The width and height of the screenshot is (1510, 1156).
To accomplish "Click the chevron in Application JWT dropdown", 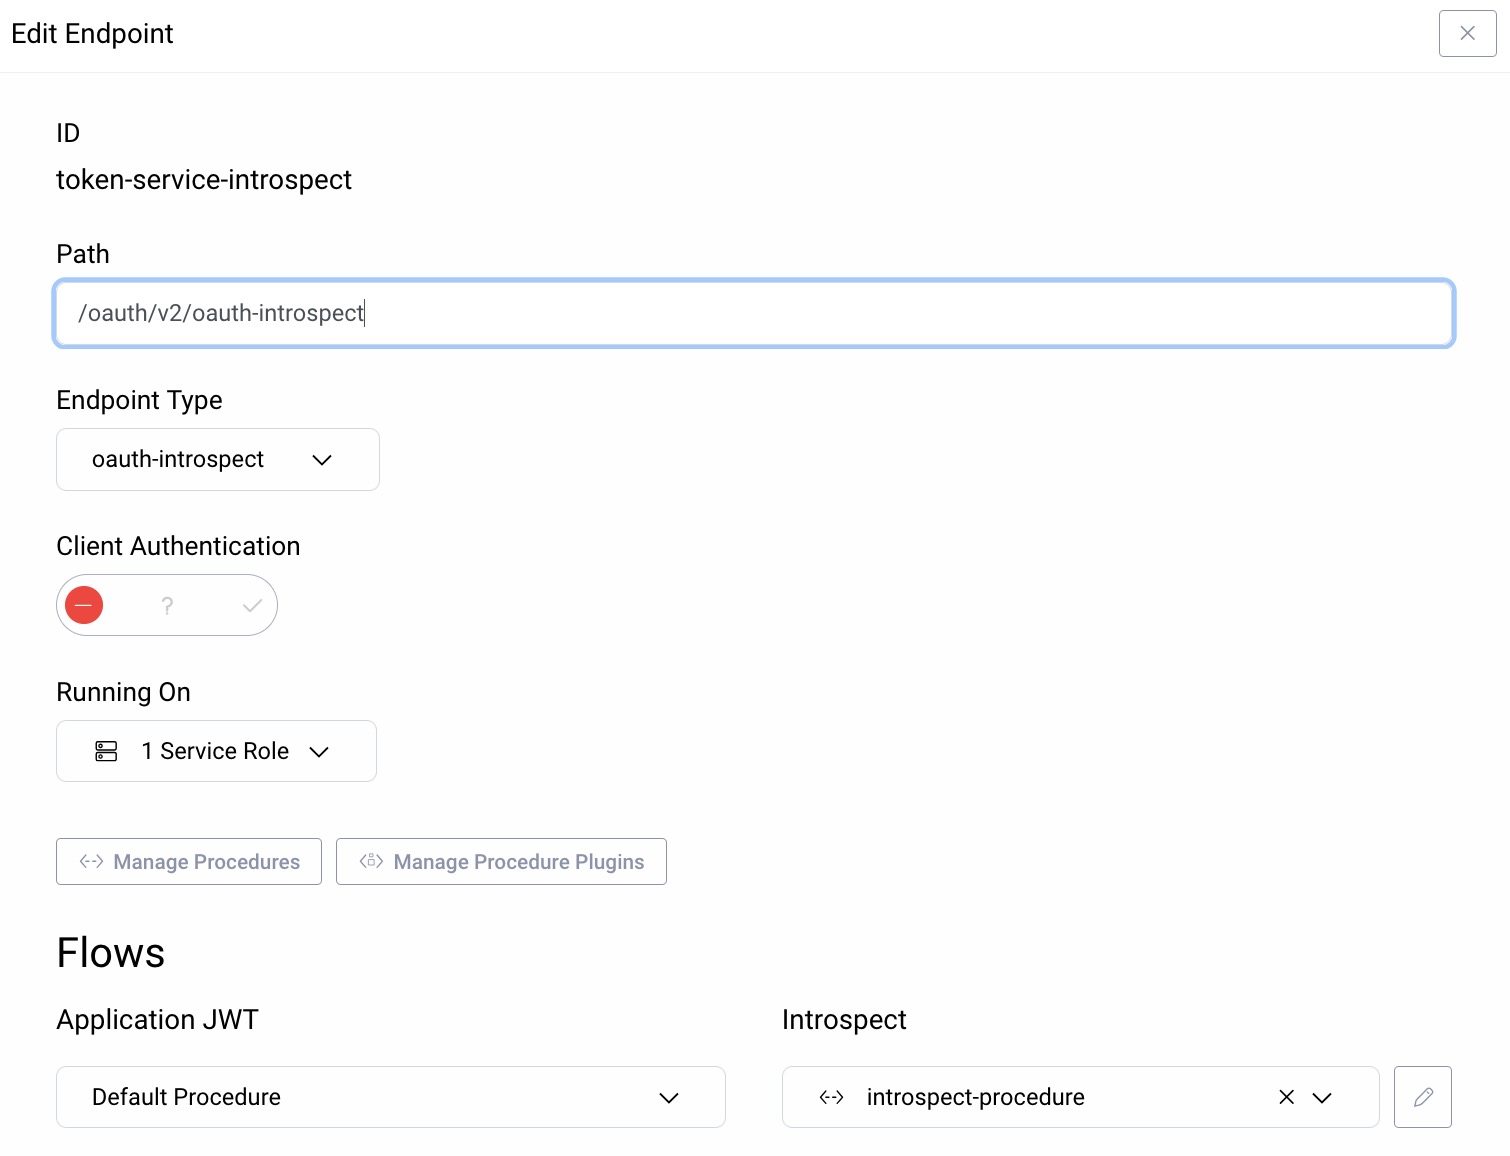I will click(669, 1098).
